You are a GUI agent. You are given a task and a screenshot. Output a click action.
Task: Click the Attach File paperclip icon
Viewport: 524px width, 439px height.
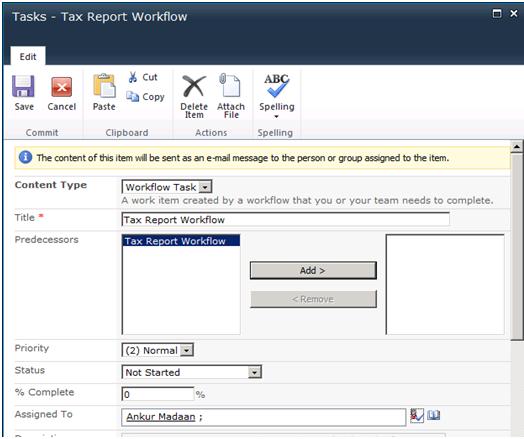tap(230, 85)
